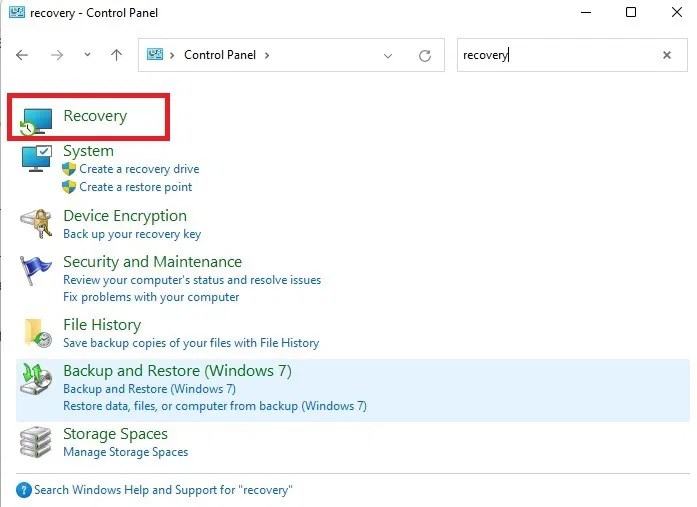Click the title bar Control Panel icon
This screenshot has width=697, height=507.
pos(16,12)
